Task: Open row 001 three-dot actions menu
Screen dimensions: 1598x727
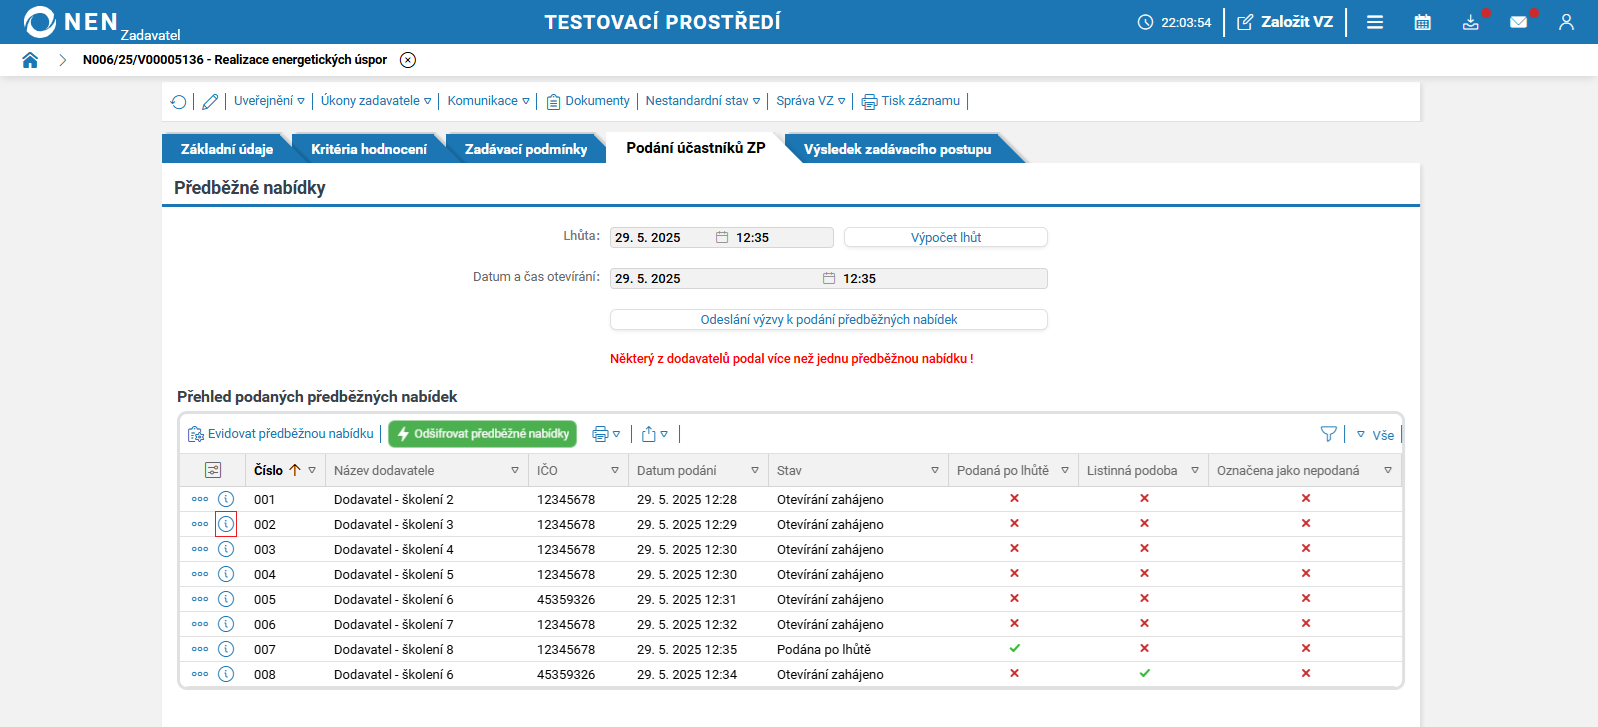Action: [200, 499]
